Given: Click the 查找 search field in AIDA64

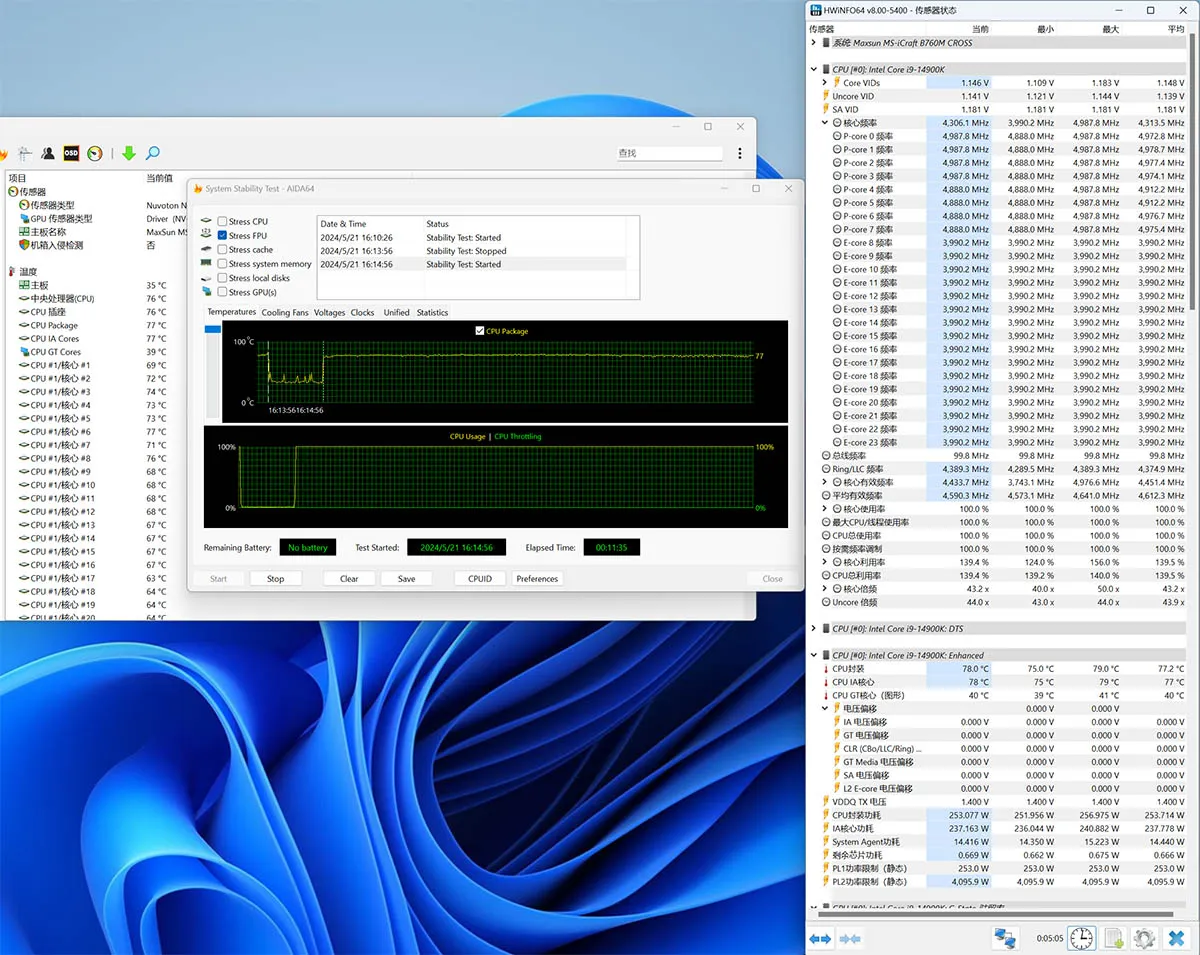Looking at the screenshot, I should click(669, 153).
